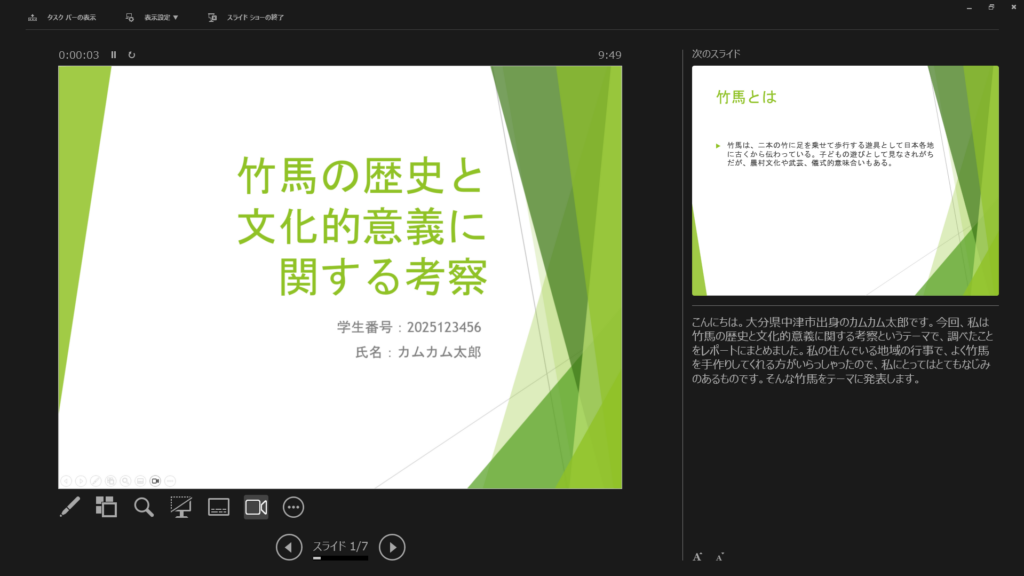Minimize the presenter view window
Image resolution: width=1024 pixels, height=576 pixels.
coord(969,7)
